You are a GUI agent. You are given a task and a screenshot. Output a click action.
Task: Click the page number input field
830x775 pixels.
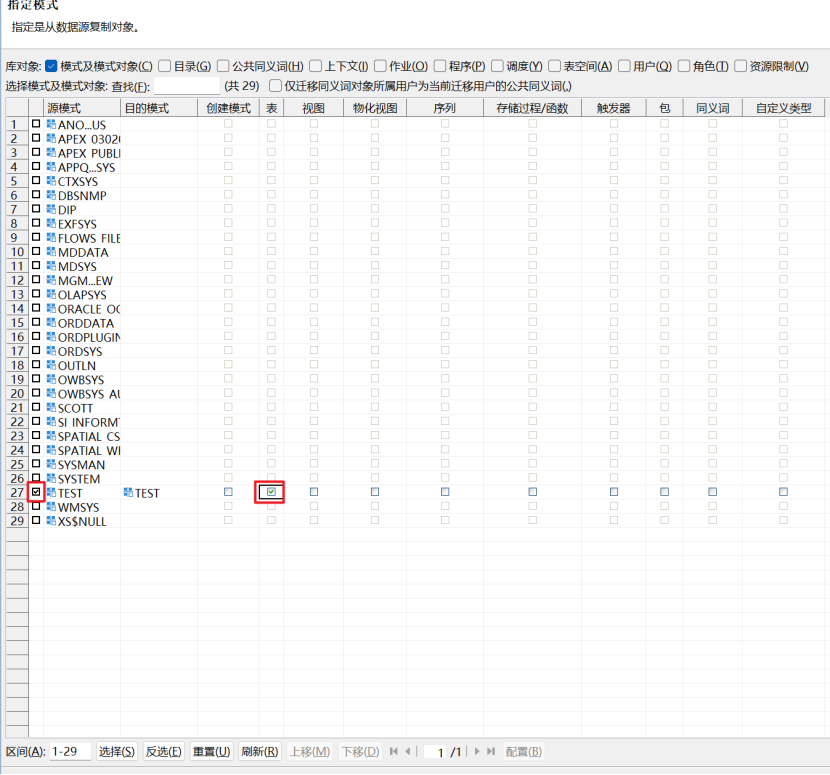point(435,752)
